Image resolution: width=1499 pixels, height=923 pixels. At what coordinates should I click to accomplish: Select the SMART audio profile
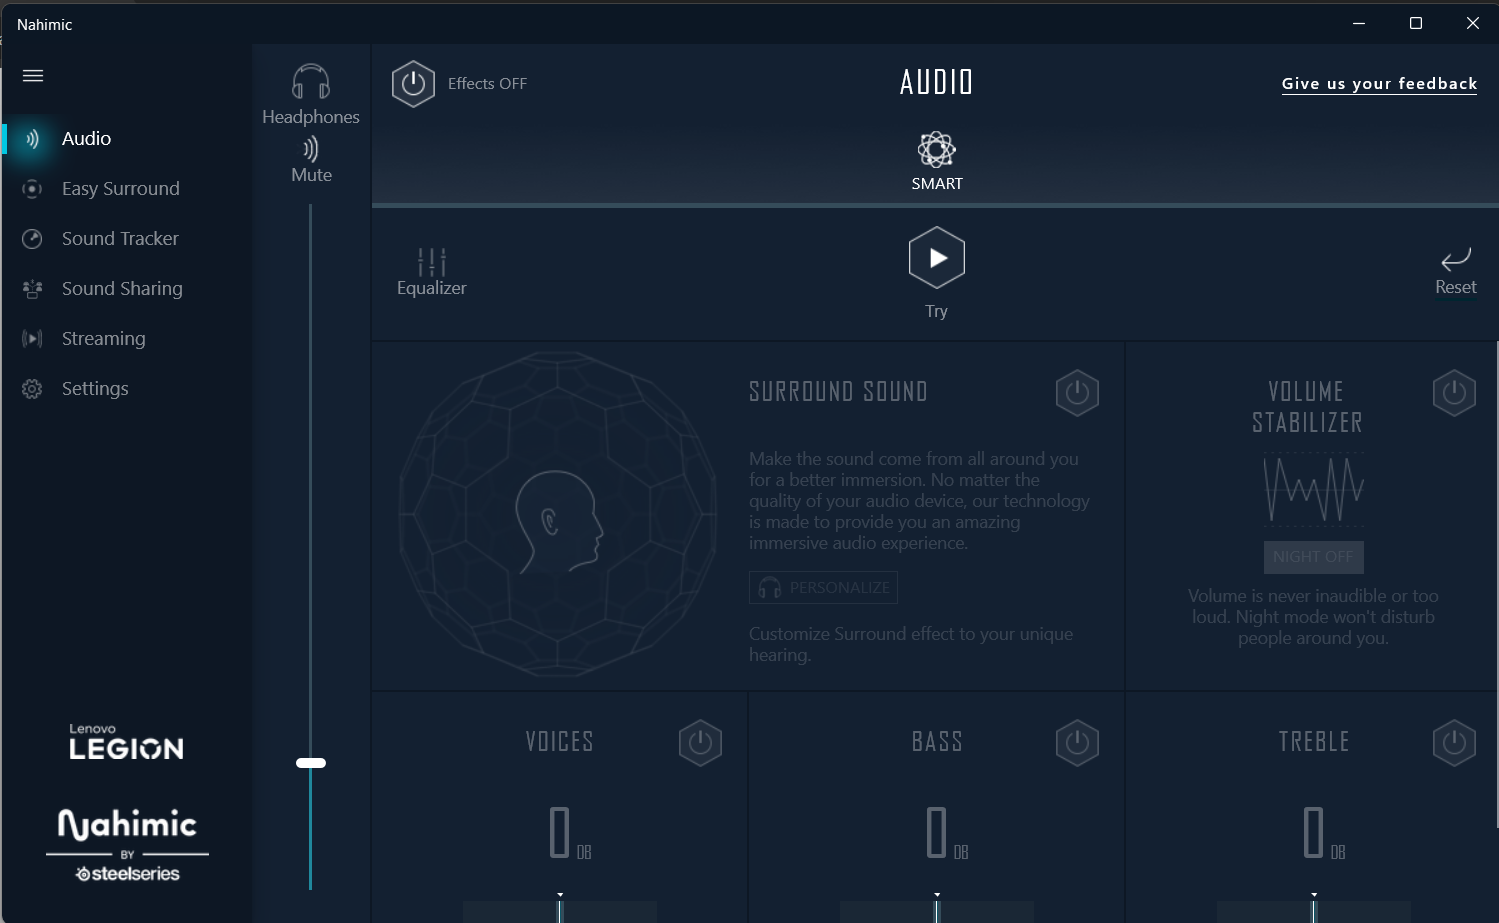click(937, 152)
